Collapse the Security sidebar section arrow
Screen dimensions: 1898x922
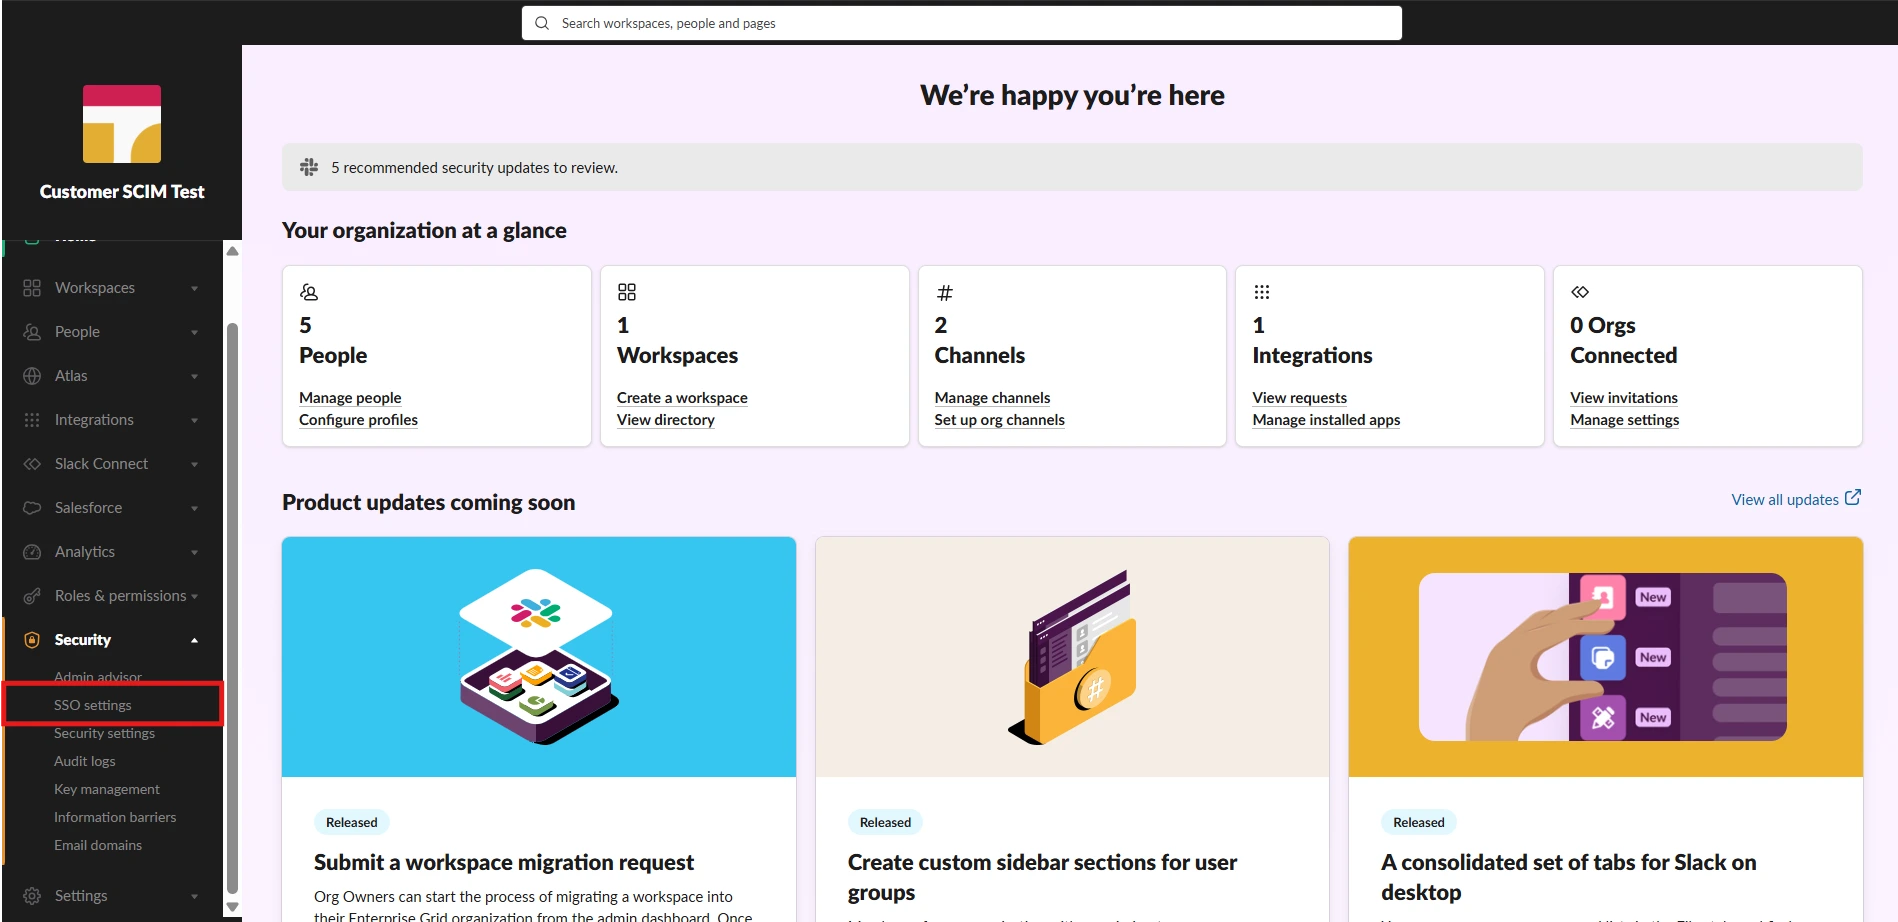[194, 640]
